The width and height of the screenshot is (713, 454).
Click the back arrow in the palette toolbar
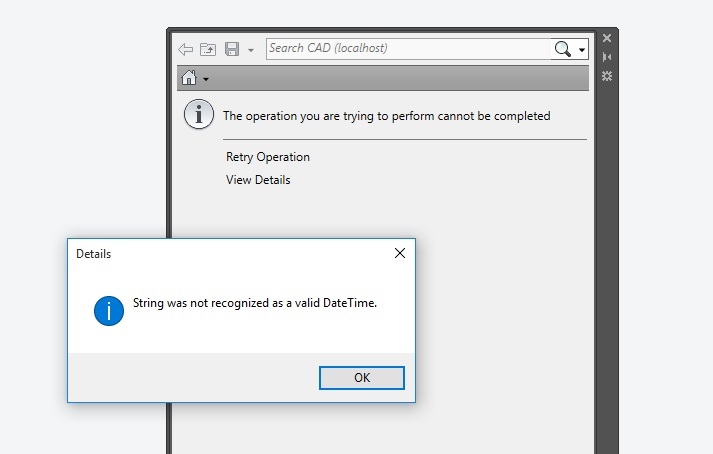point(185,49)
